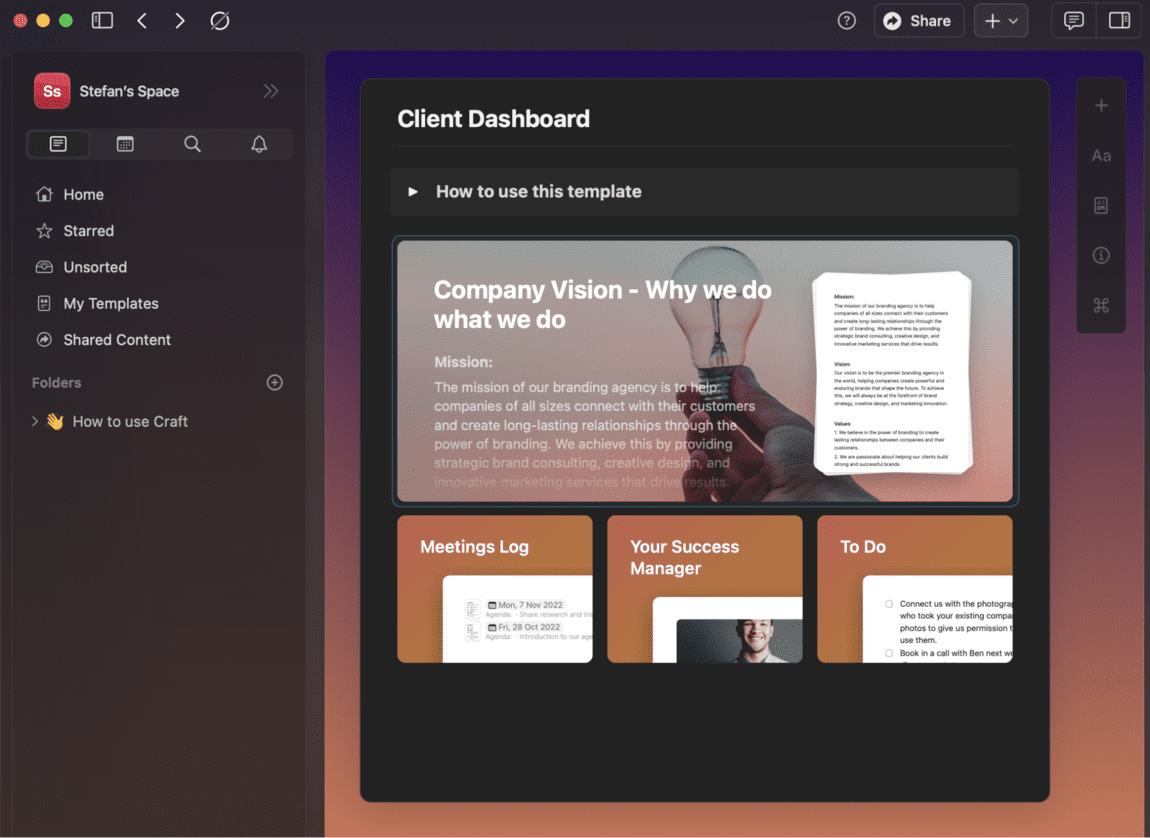Add a new folder with plus icon

coord(274,382)
